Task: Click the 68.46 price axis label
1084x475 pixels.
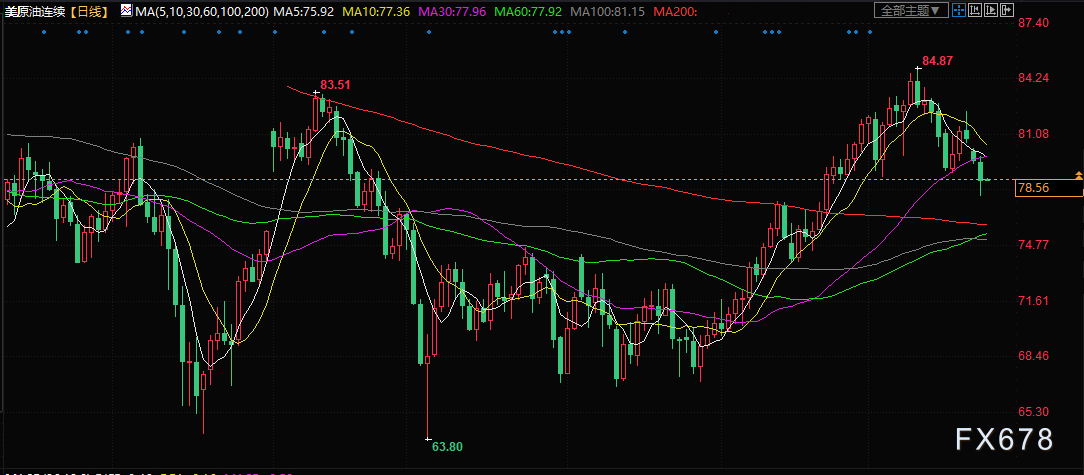Action: pos(1034,356)
